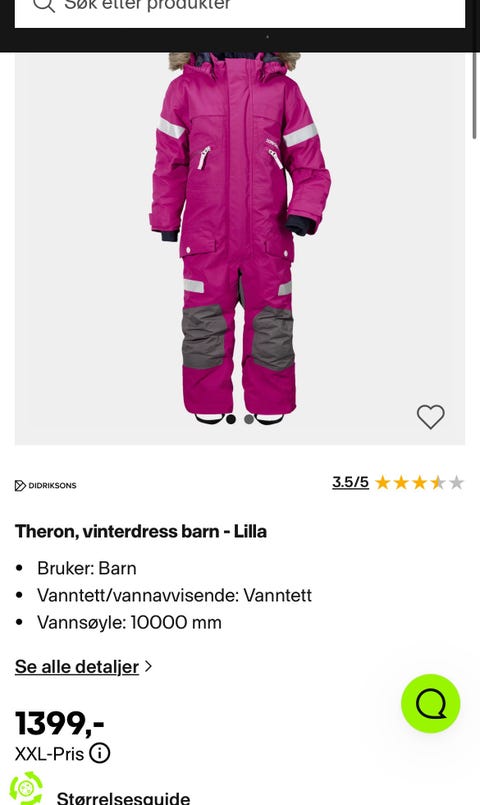Click the 1399,- price text
480x805 pixels.
point(60,723)
